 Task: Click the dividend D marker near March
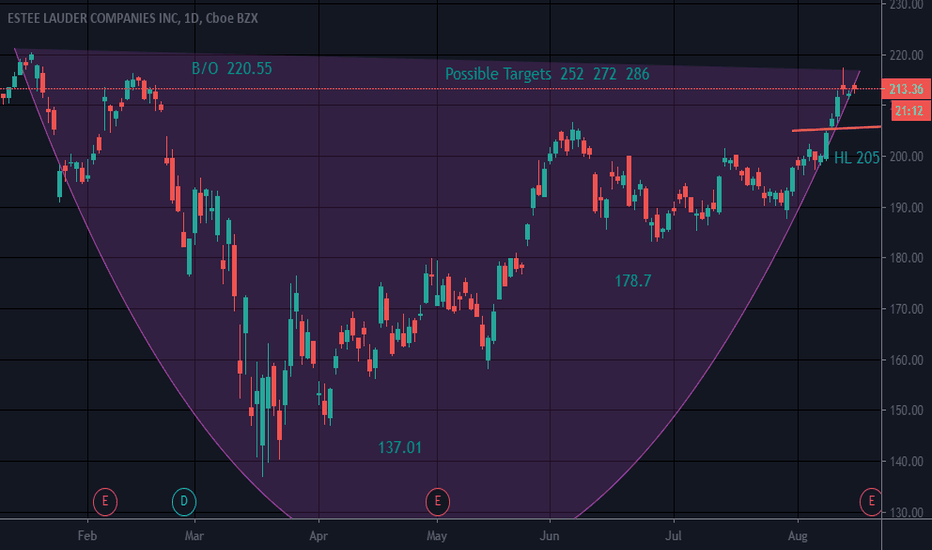pyautogui.click(x=184, y=501)
